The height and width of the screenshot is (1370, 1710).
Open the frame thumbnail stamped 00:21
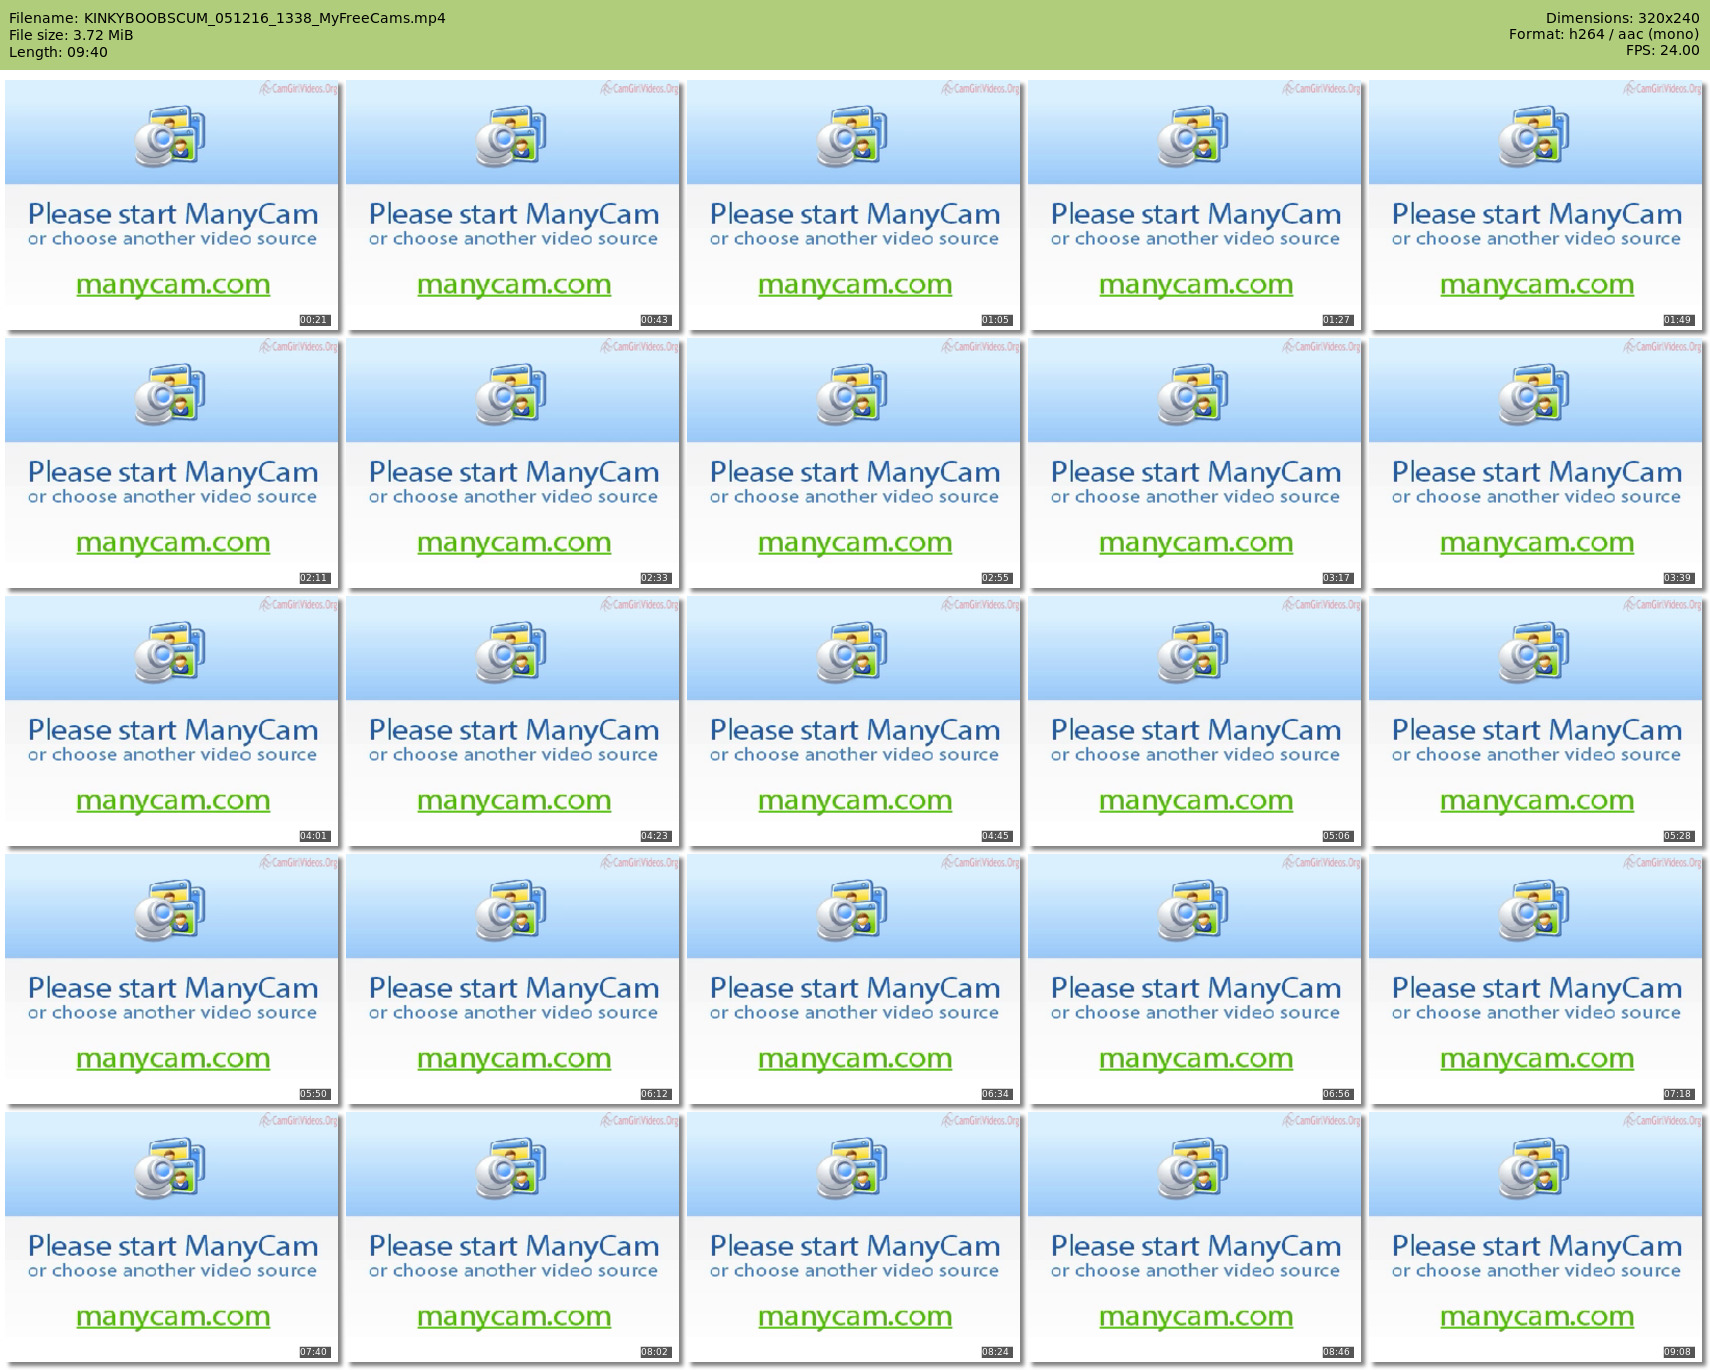pos(172,205)
